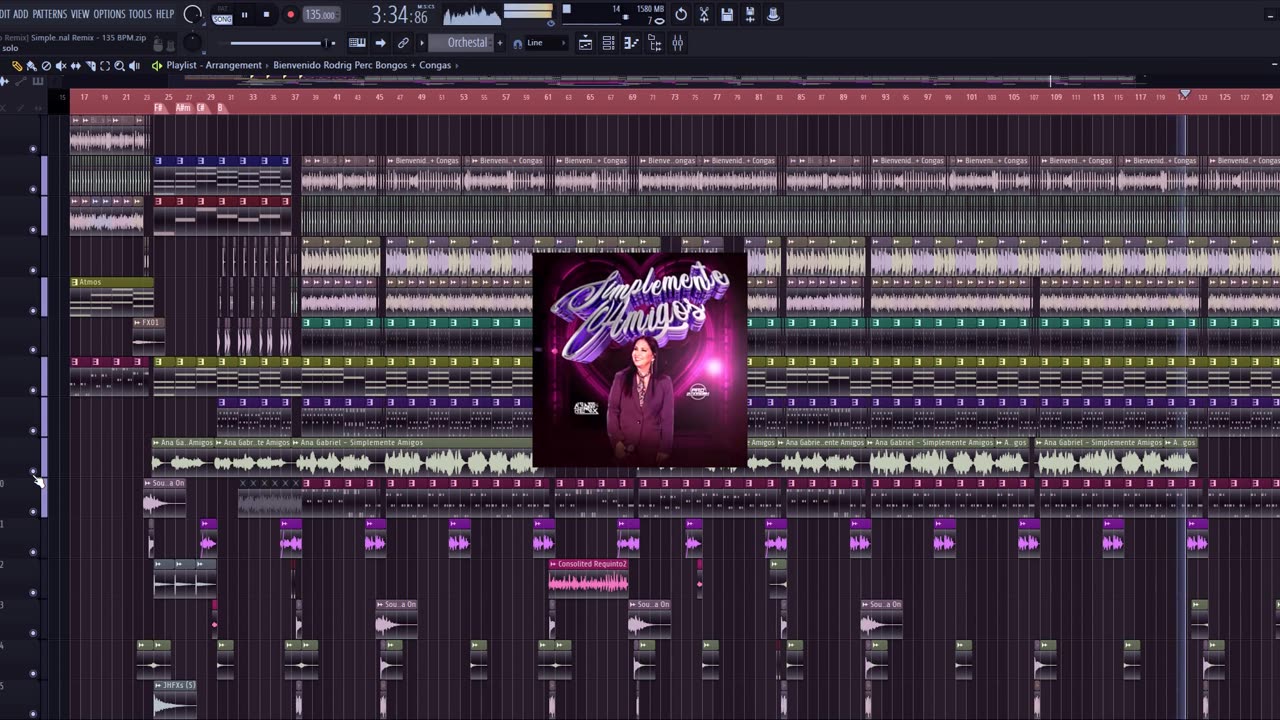Click the 135 BPM tempo field
1280x720 pixels.
click(x=320, y=15)
